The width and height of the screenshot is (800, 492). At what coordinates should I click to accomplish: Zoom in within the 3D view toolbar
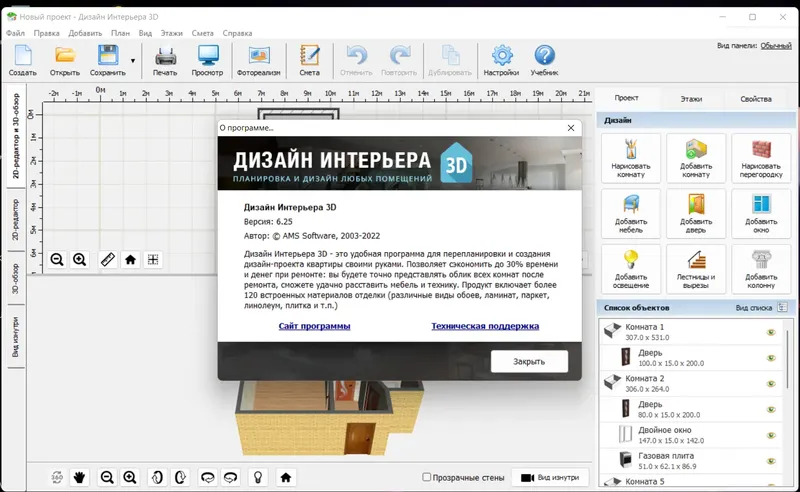coord(130,478)
